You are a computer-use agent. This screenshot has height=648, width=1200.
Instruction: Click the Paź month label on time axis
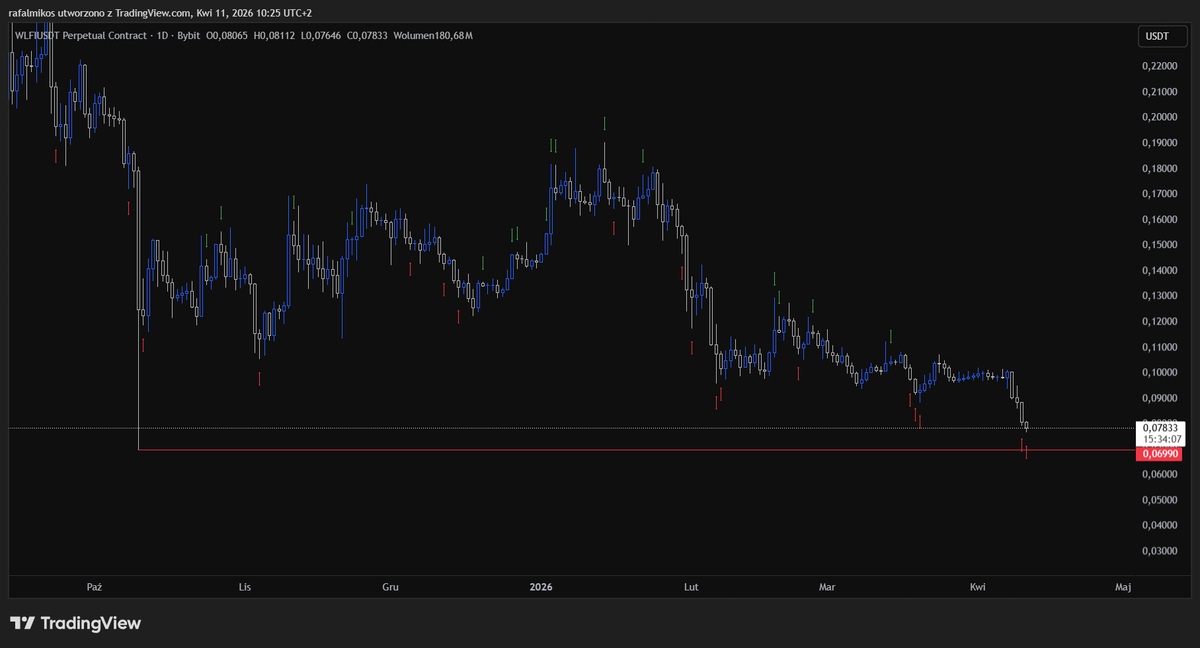pos(94,587)
